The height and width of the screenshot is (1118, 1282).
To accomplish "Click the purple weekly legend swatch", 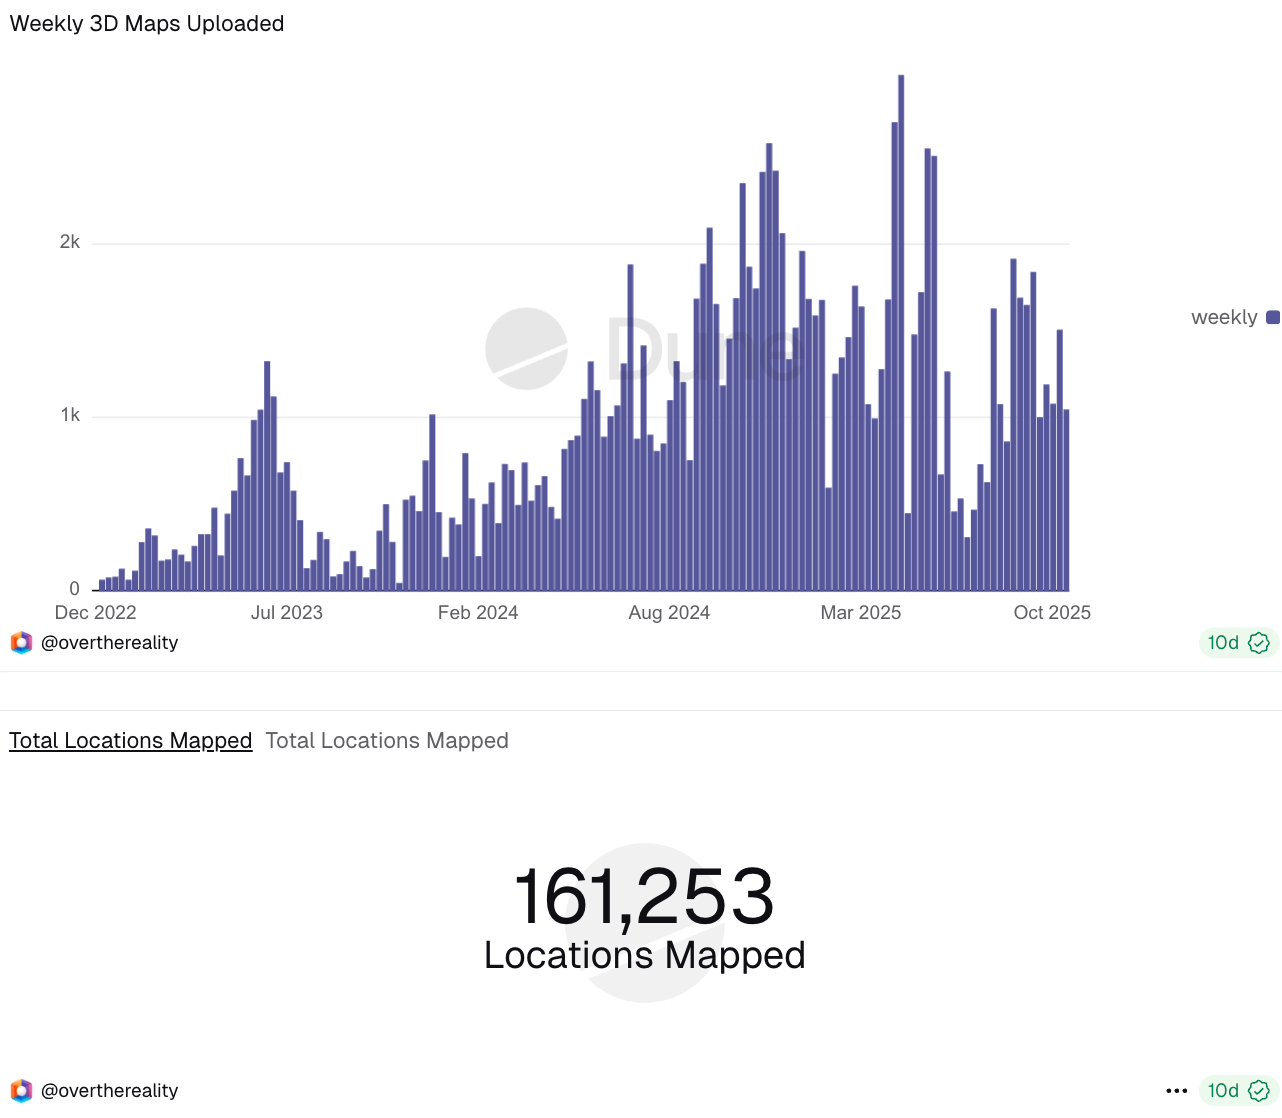I will (1273, 318).
